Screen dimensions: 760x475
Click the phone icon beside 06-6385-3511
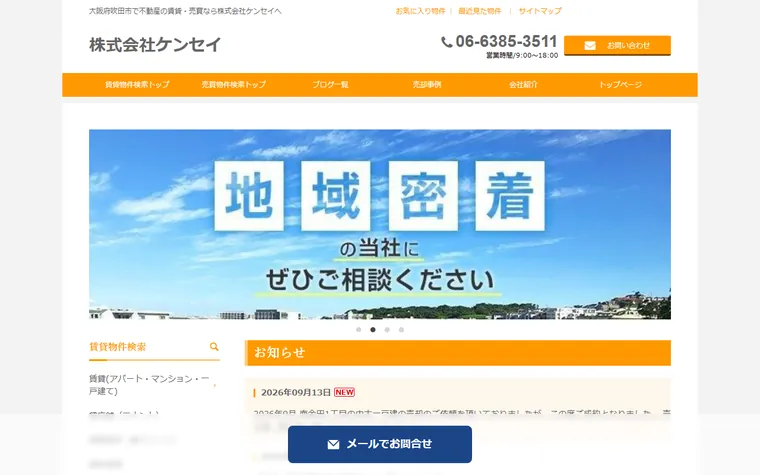point(446,42)
